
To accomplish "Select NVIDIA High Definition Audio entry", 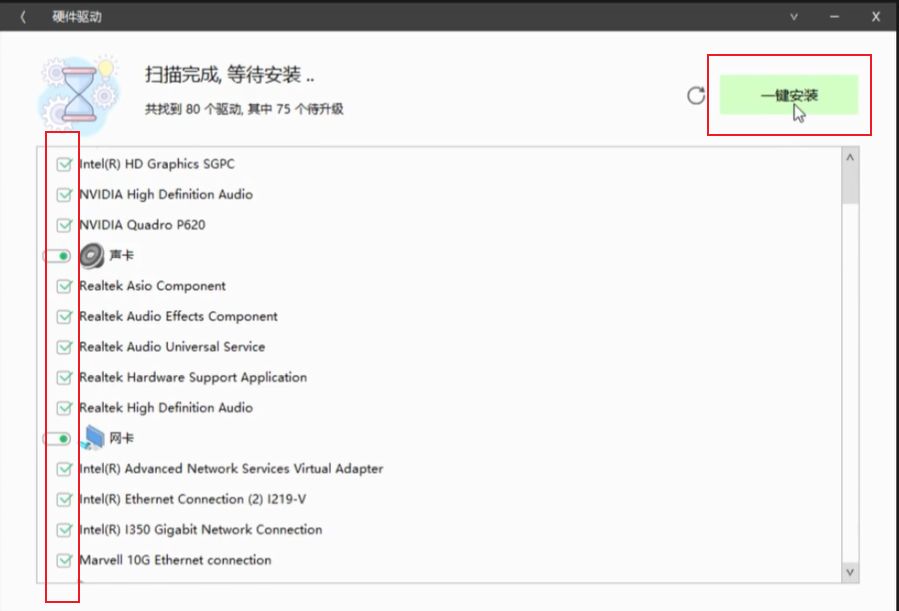I will point(165,195).
